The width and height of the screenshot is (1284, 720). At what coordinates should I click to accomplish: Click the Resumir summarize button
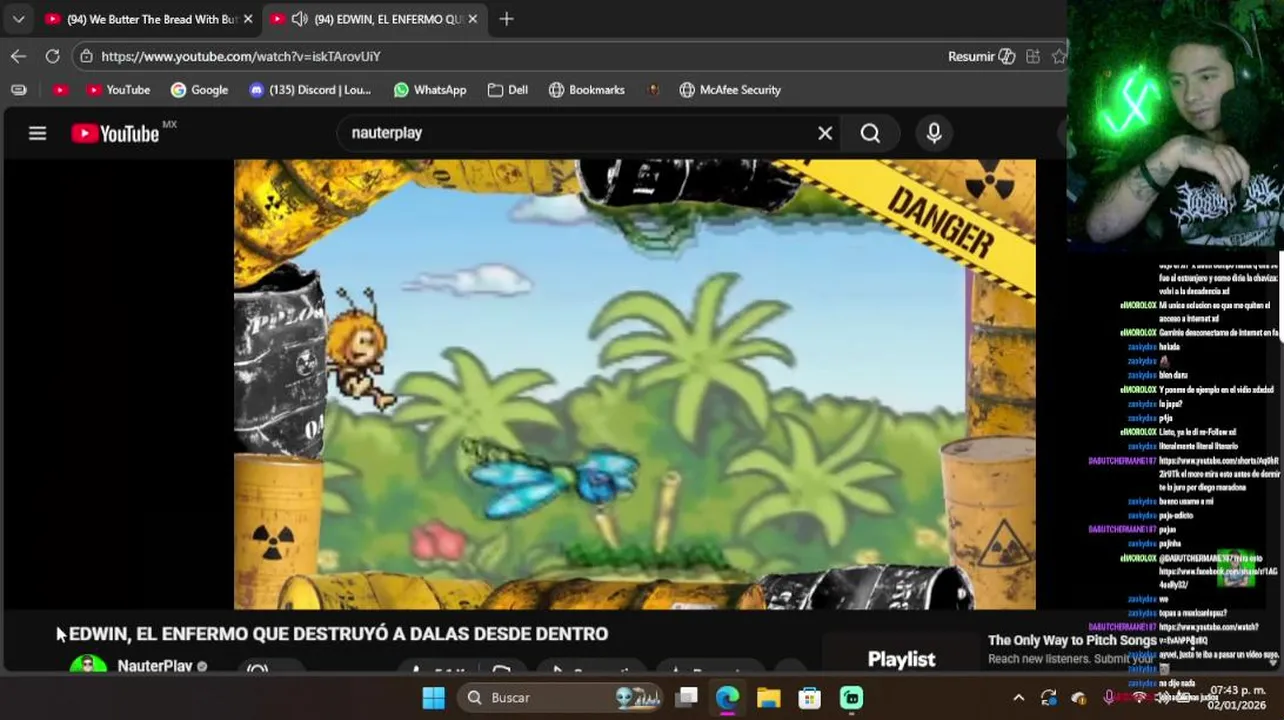(981, 56)
